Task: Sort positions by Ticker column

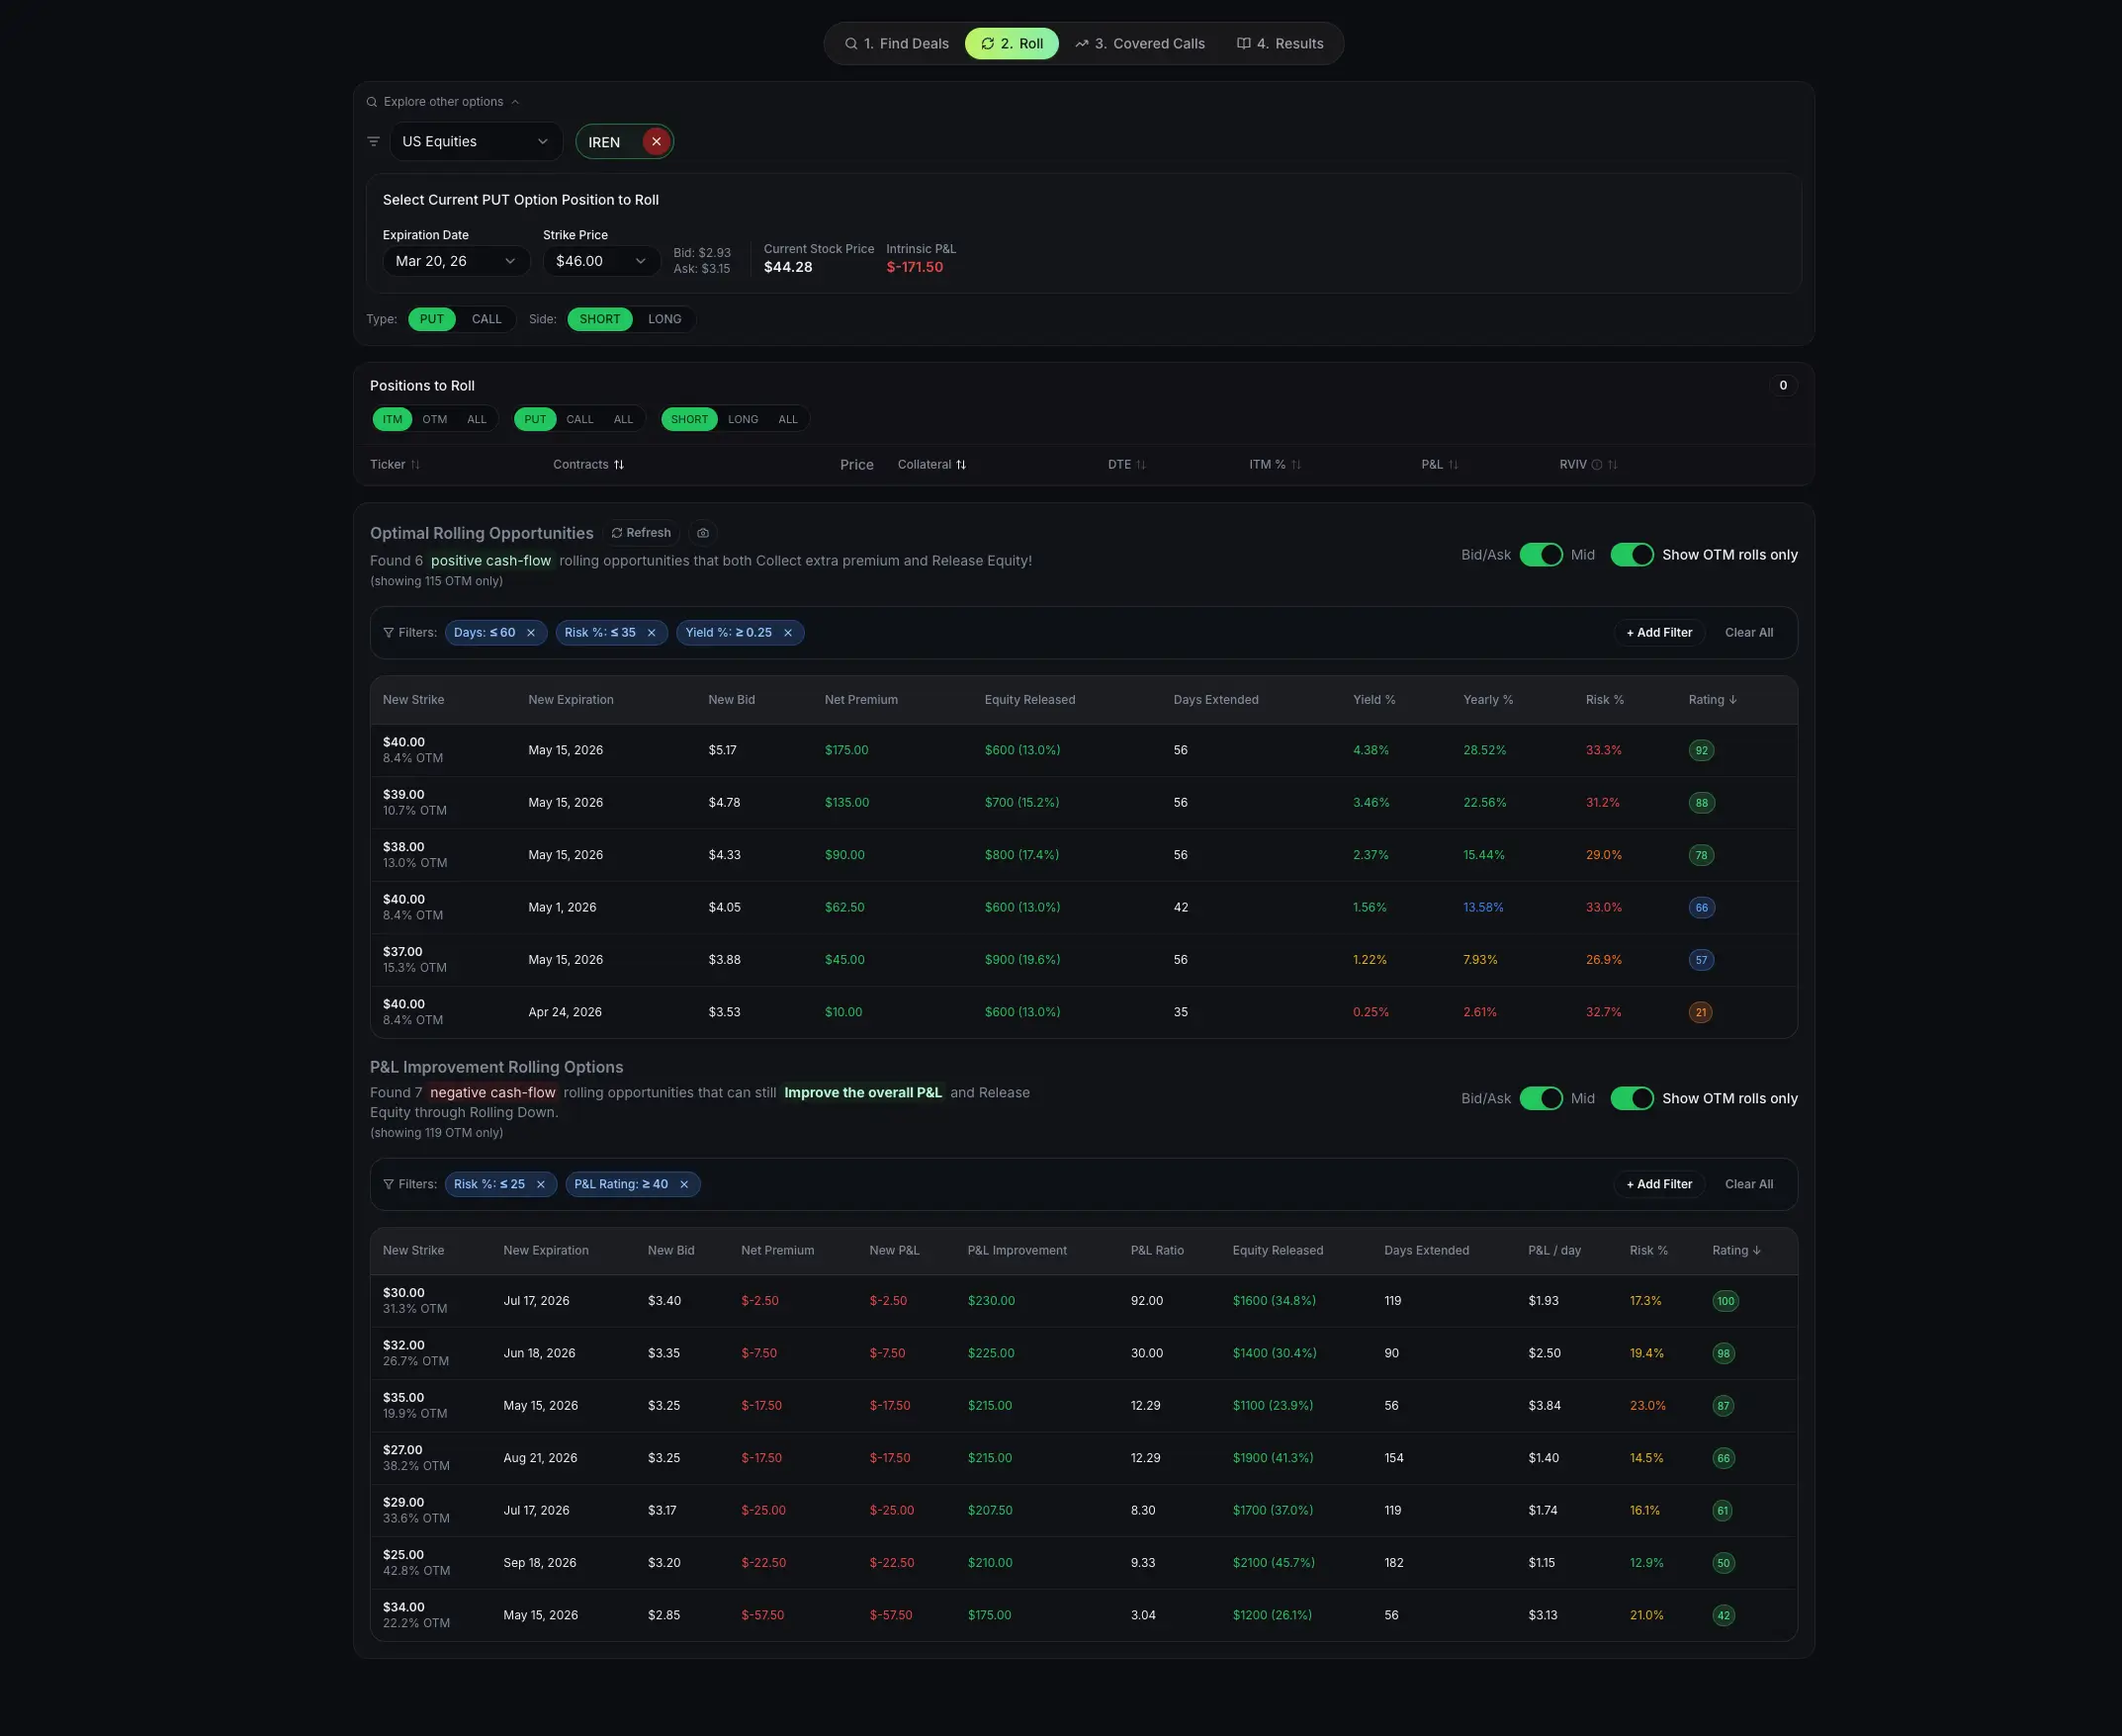Action: pyautogui.click(x=395, y=465)
